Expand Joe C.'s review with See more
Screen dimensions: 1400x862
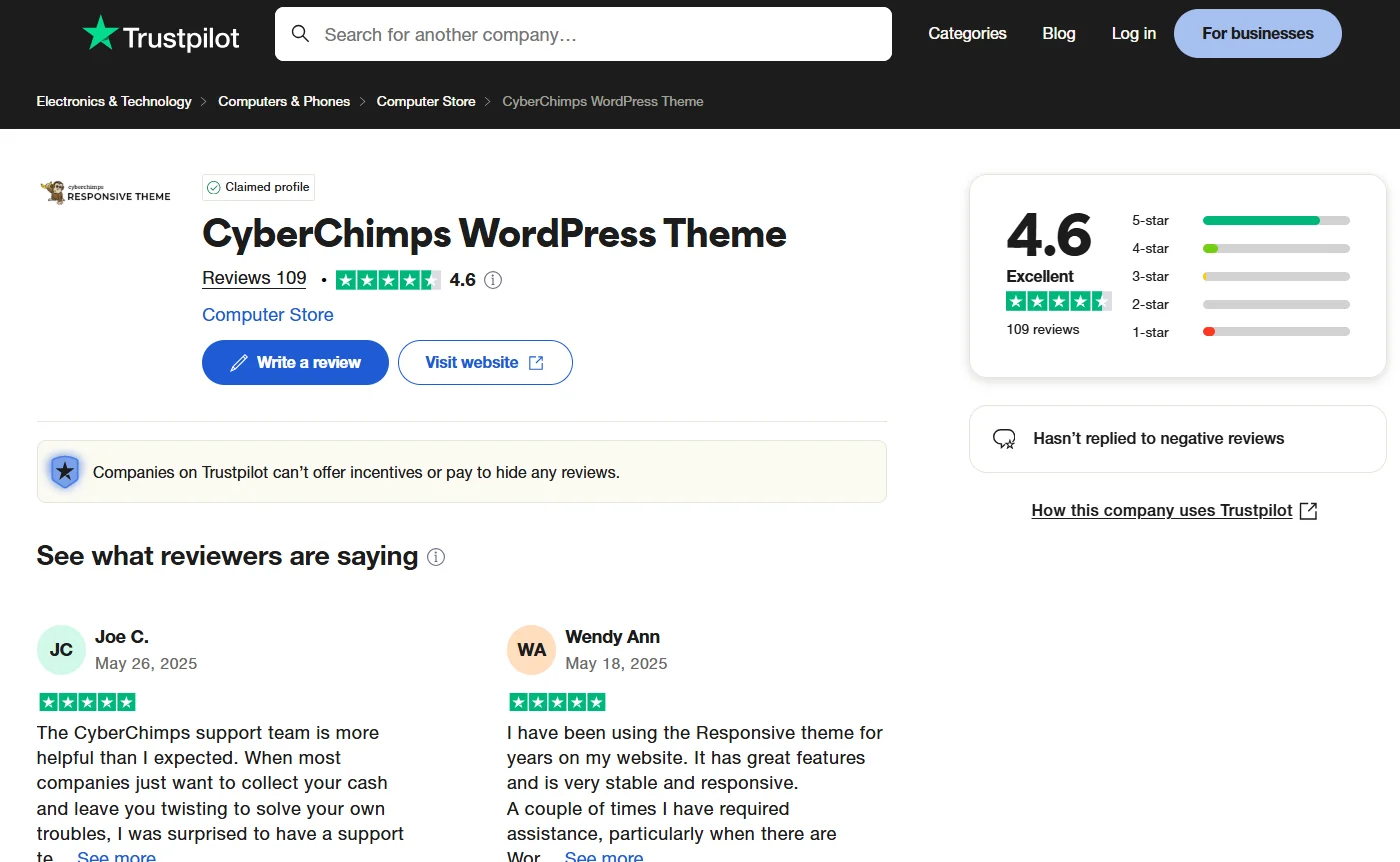point(116,855)
